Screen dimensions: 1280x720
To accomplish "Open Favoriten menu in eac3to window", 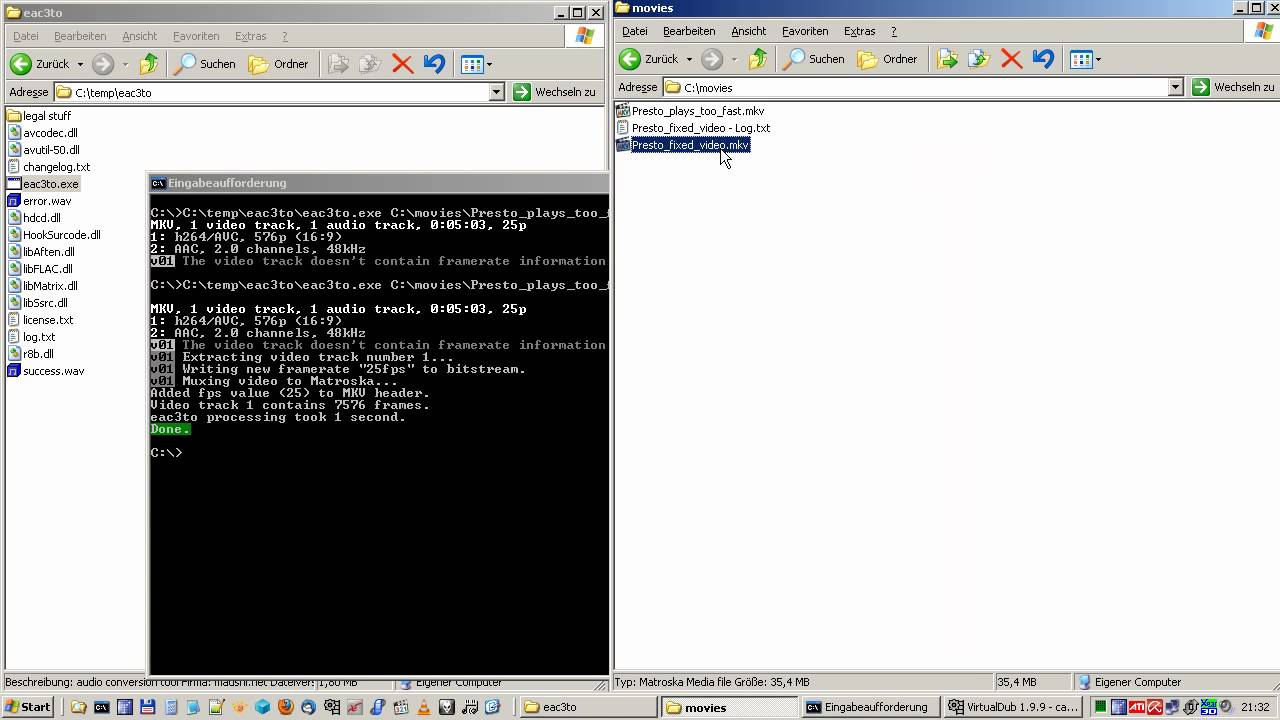I will [196, 36].
